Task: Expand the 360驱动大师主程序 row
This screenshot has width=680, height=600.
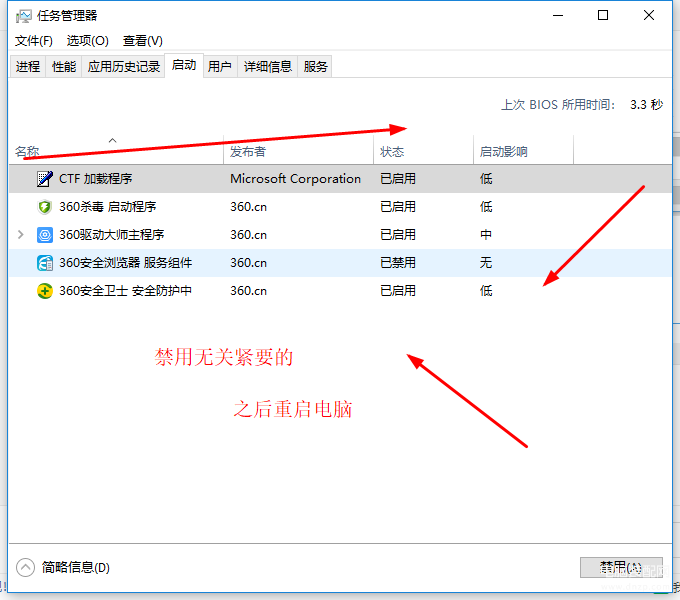Action: pyautogui.click(x=20, y=235)
